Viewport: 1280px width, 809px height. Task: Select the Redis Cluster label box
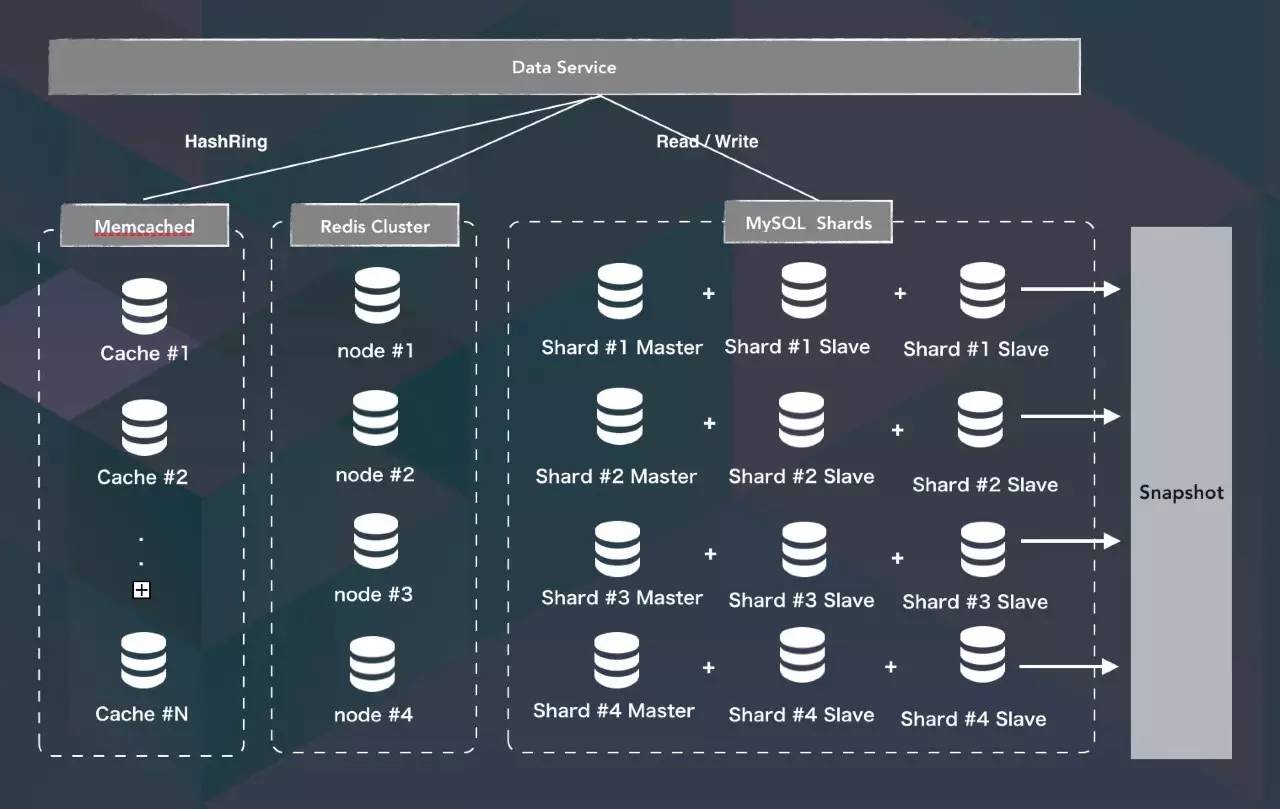(375, 226)
